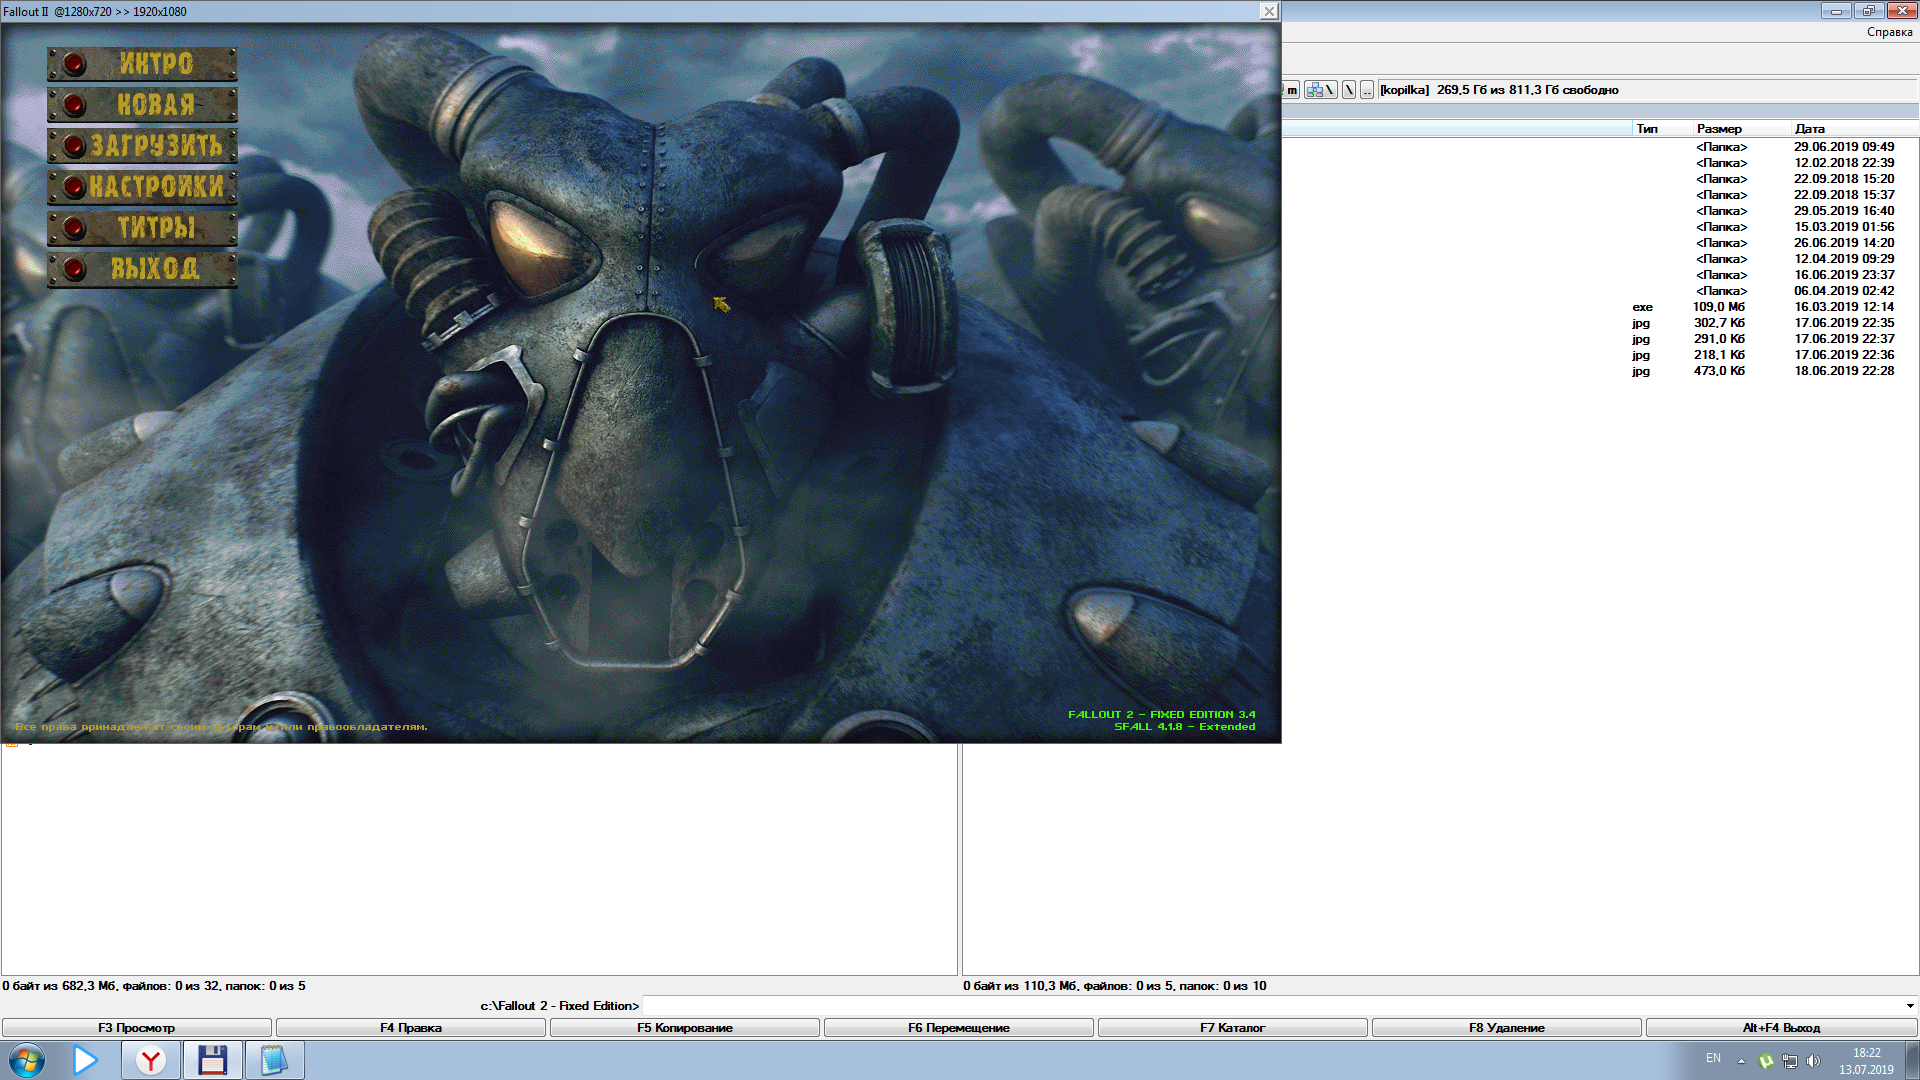The width and height of the screenshot is (1920, 1080).
Task: Select the 291,0 Кб jpg file row
Action: (x=1600, y=339)
